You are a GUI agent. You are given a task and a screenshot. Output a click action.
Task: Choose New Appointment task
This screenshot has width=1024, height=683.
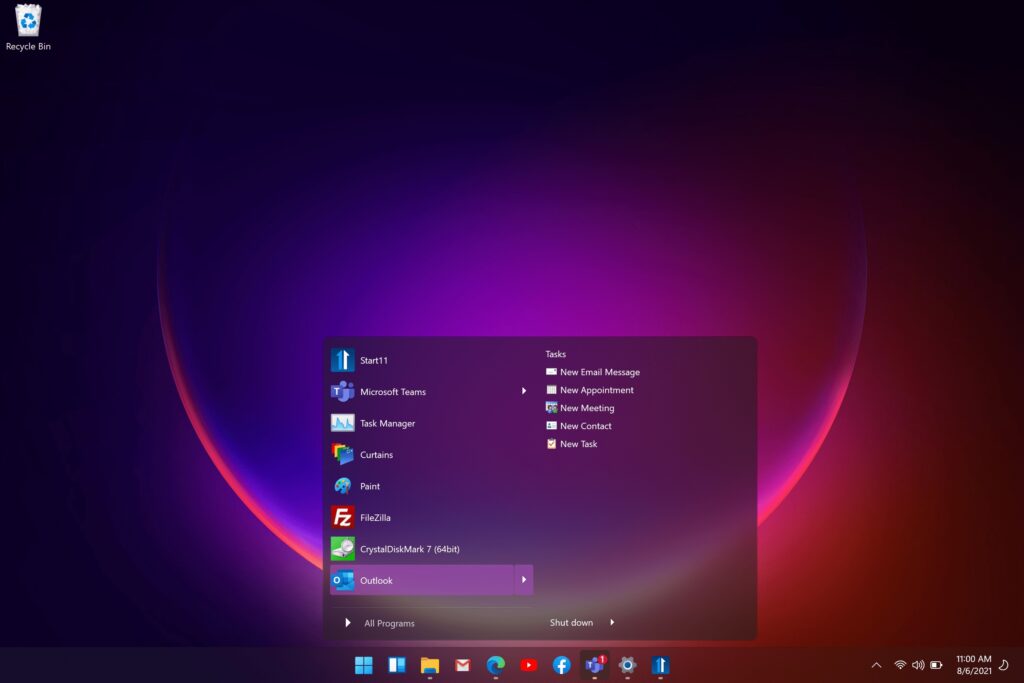point(590,390)
